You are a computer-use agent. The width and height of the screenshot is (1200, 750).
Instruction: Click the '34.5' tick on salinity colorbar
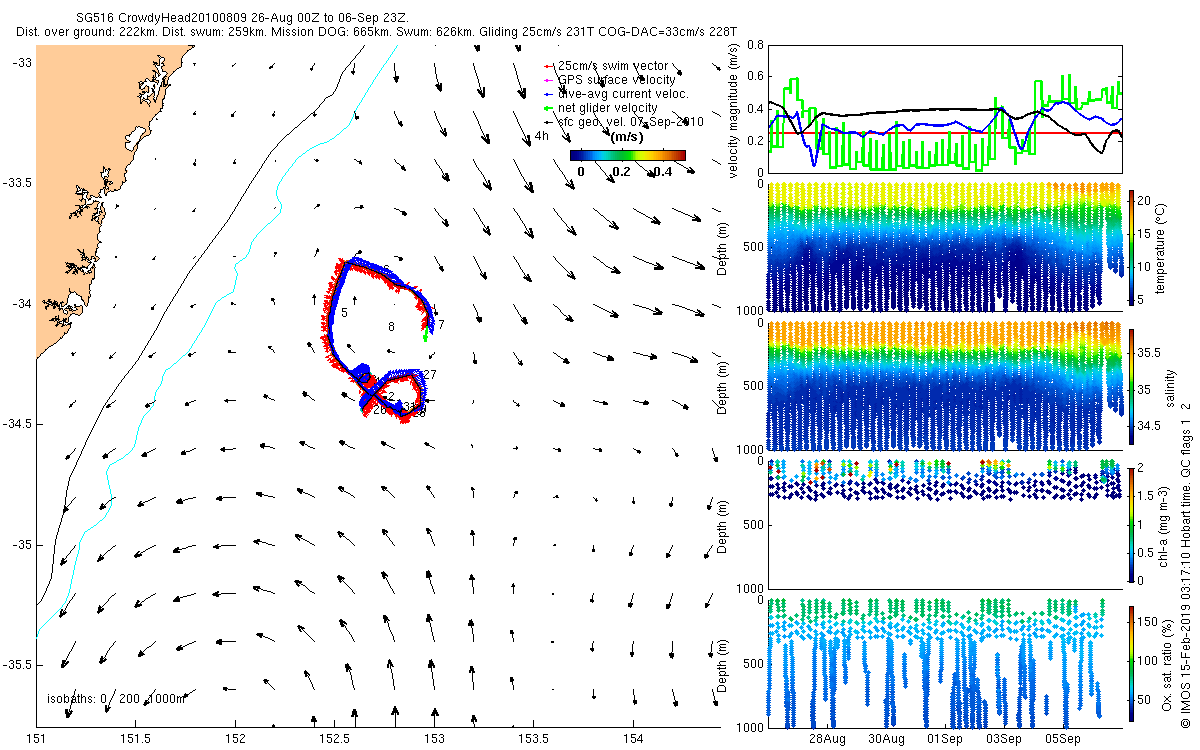click(x=1149, y=426)
